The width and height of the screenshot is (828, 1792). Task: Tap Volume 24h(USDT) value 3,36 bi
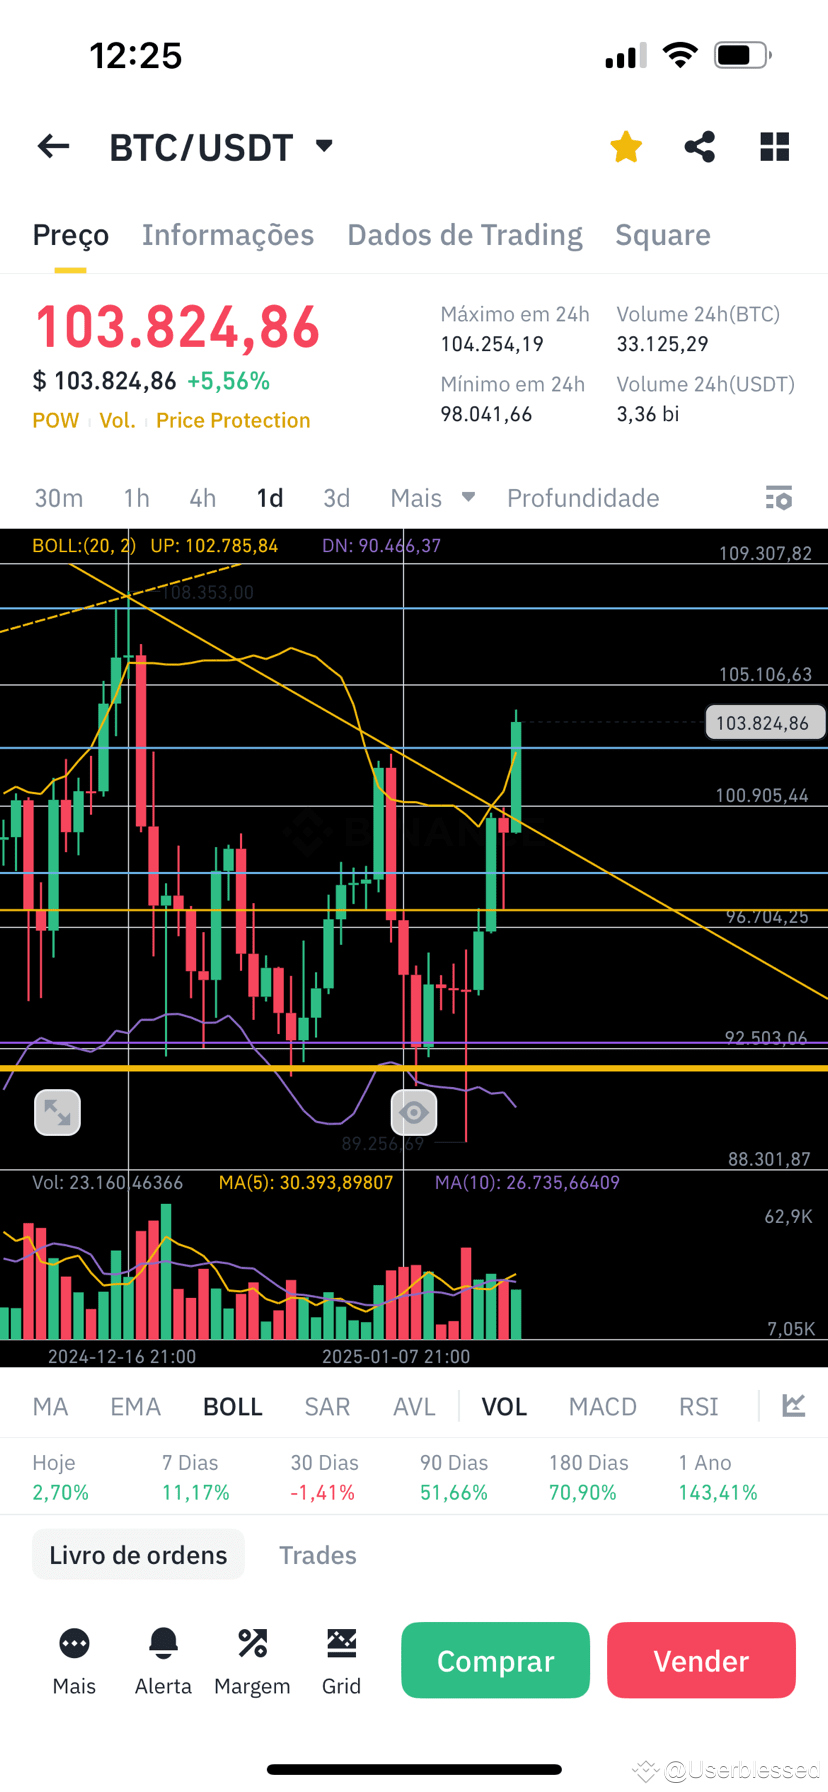647,414
